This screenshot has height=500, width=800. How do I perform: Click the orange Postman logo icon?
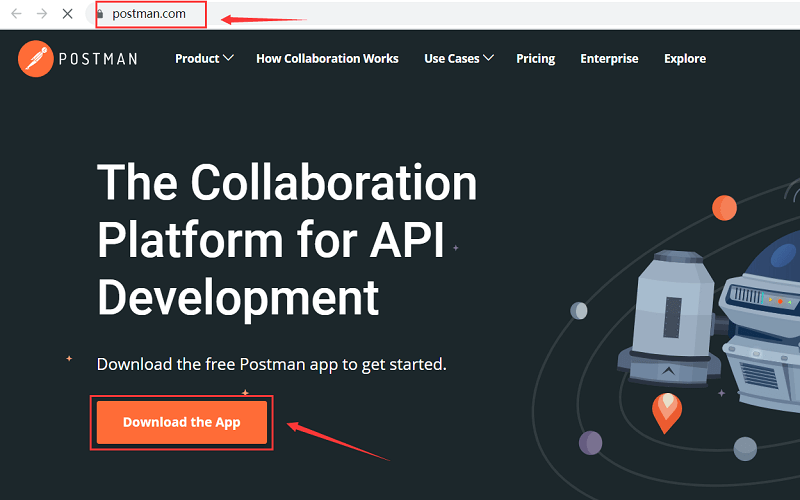[36, 59]
